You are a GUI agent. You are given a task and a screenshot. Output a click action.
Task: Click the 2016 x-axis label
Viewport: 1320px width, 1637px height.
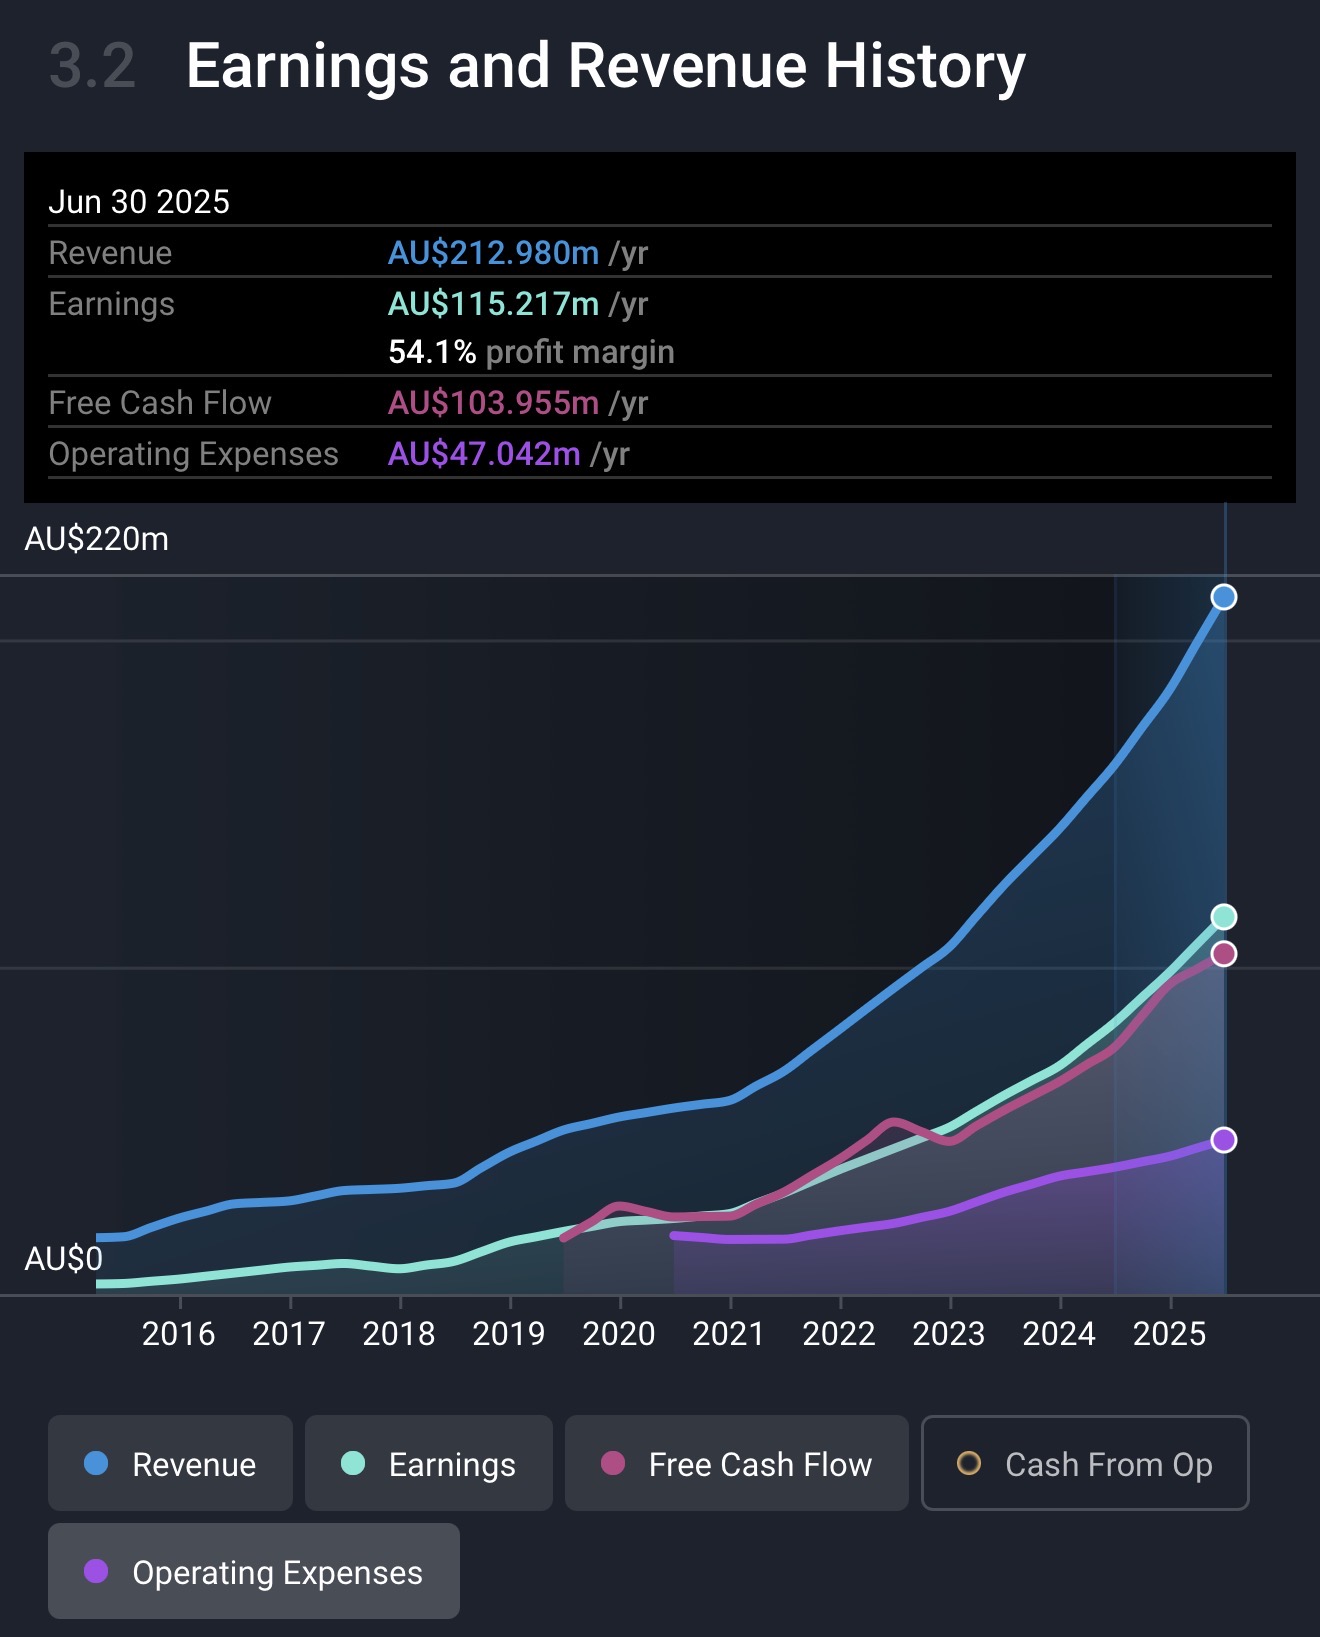179,1334
